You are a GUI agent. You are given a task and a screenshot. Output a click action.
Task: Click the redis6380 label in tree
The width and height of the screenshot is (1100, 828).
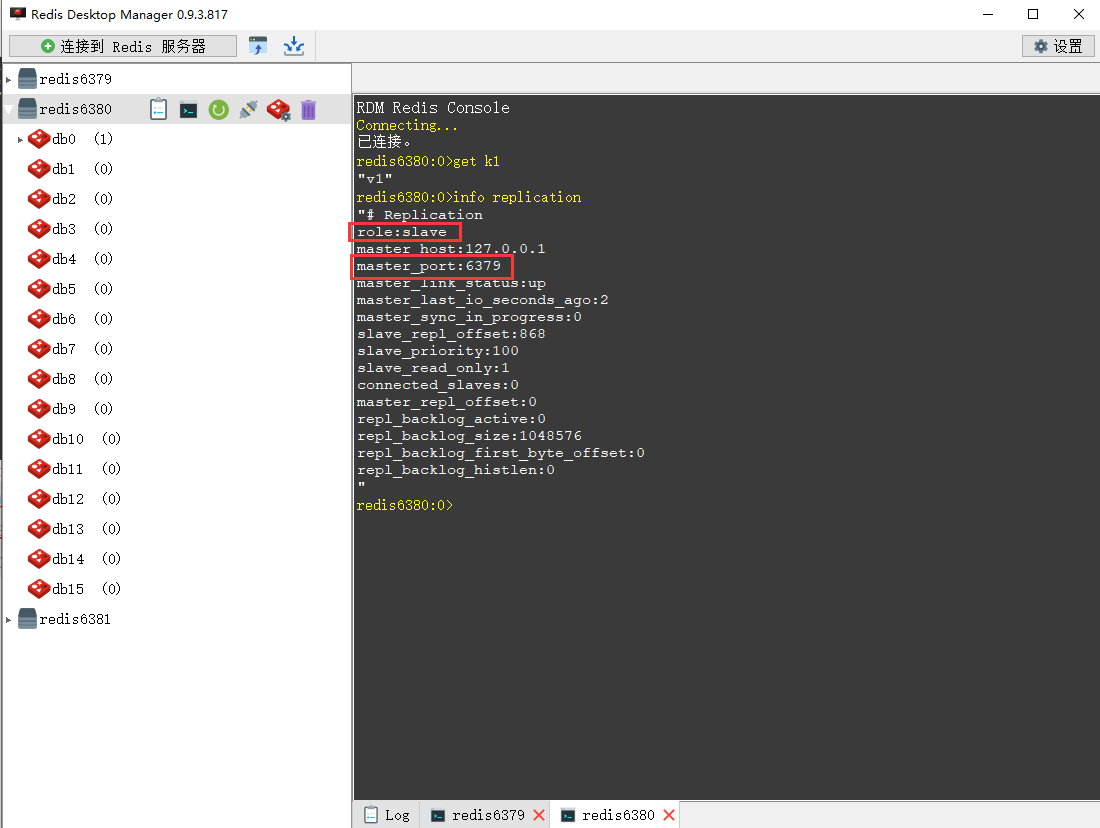pyautogui.click(x=75, y=109)
